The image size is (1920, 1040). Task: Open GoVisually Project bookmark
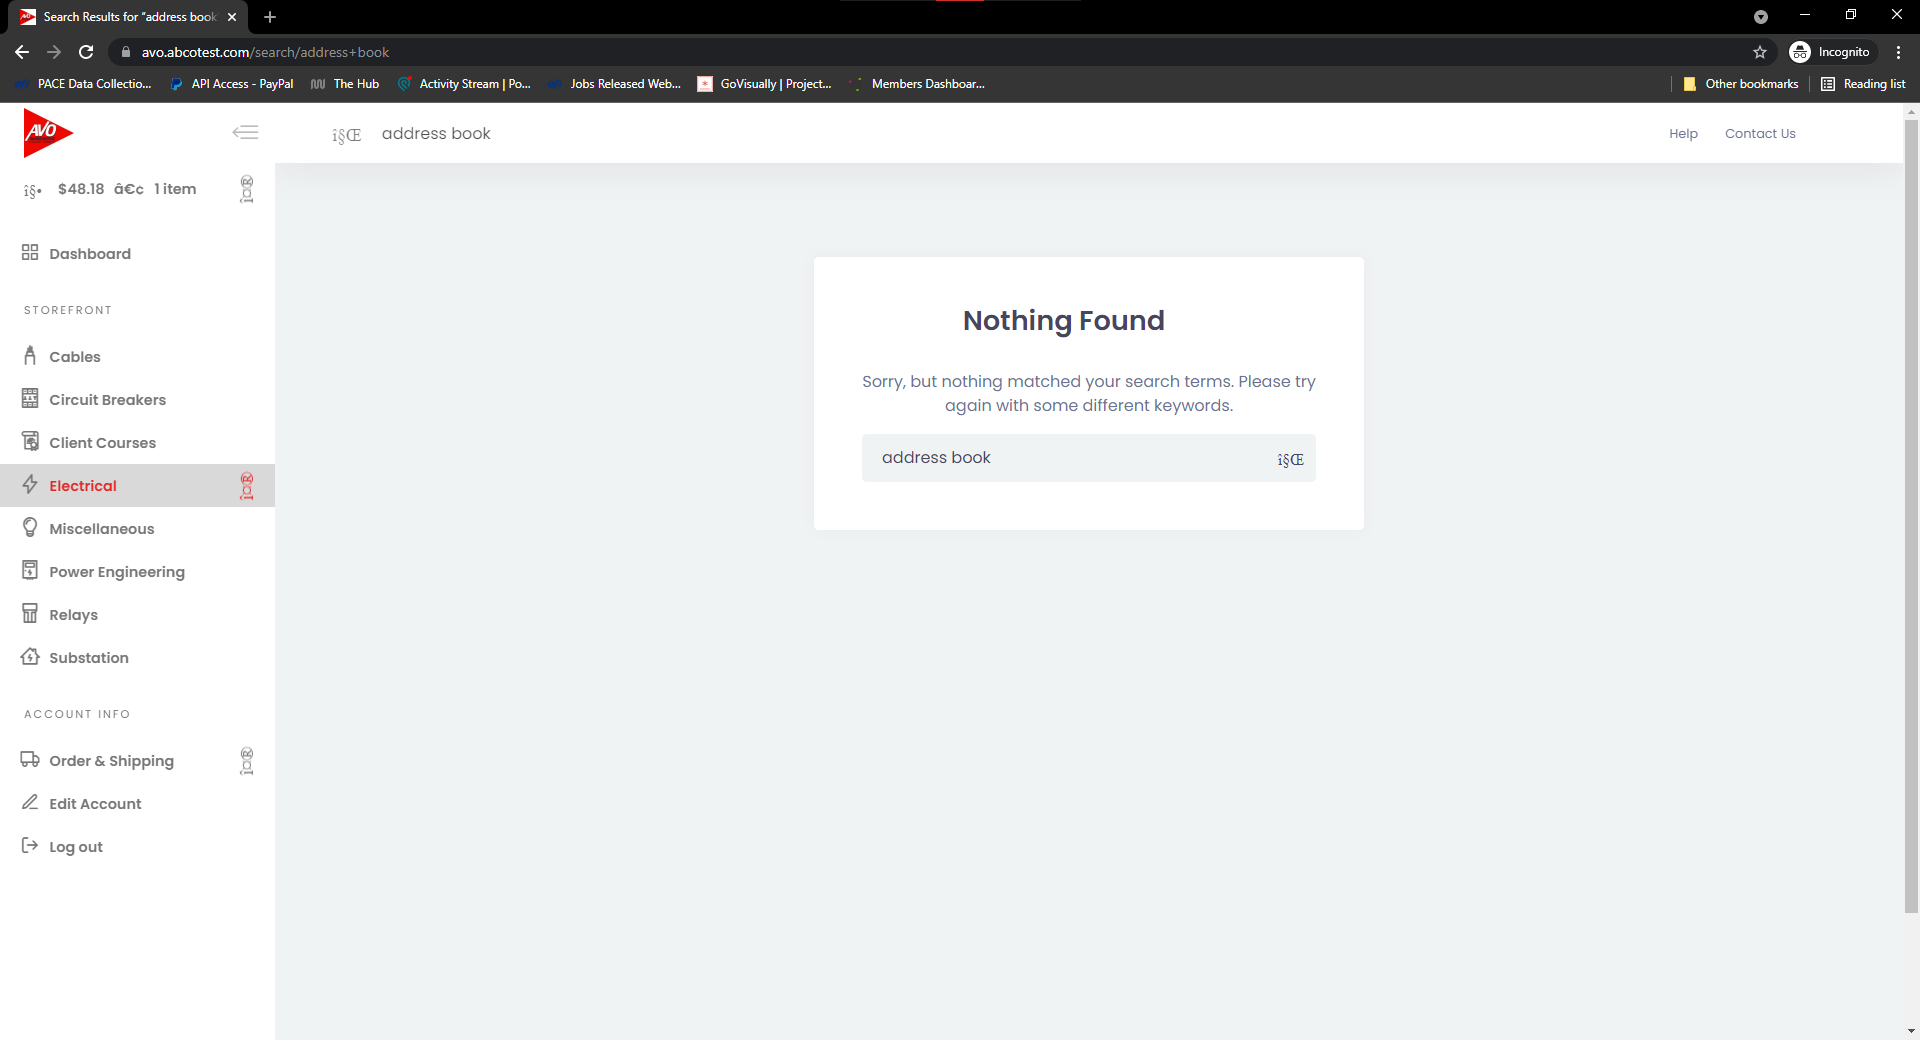(765, 84)
